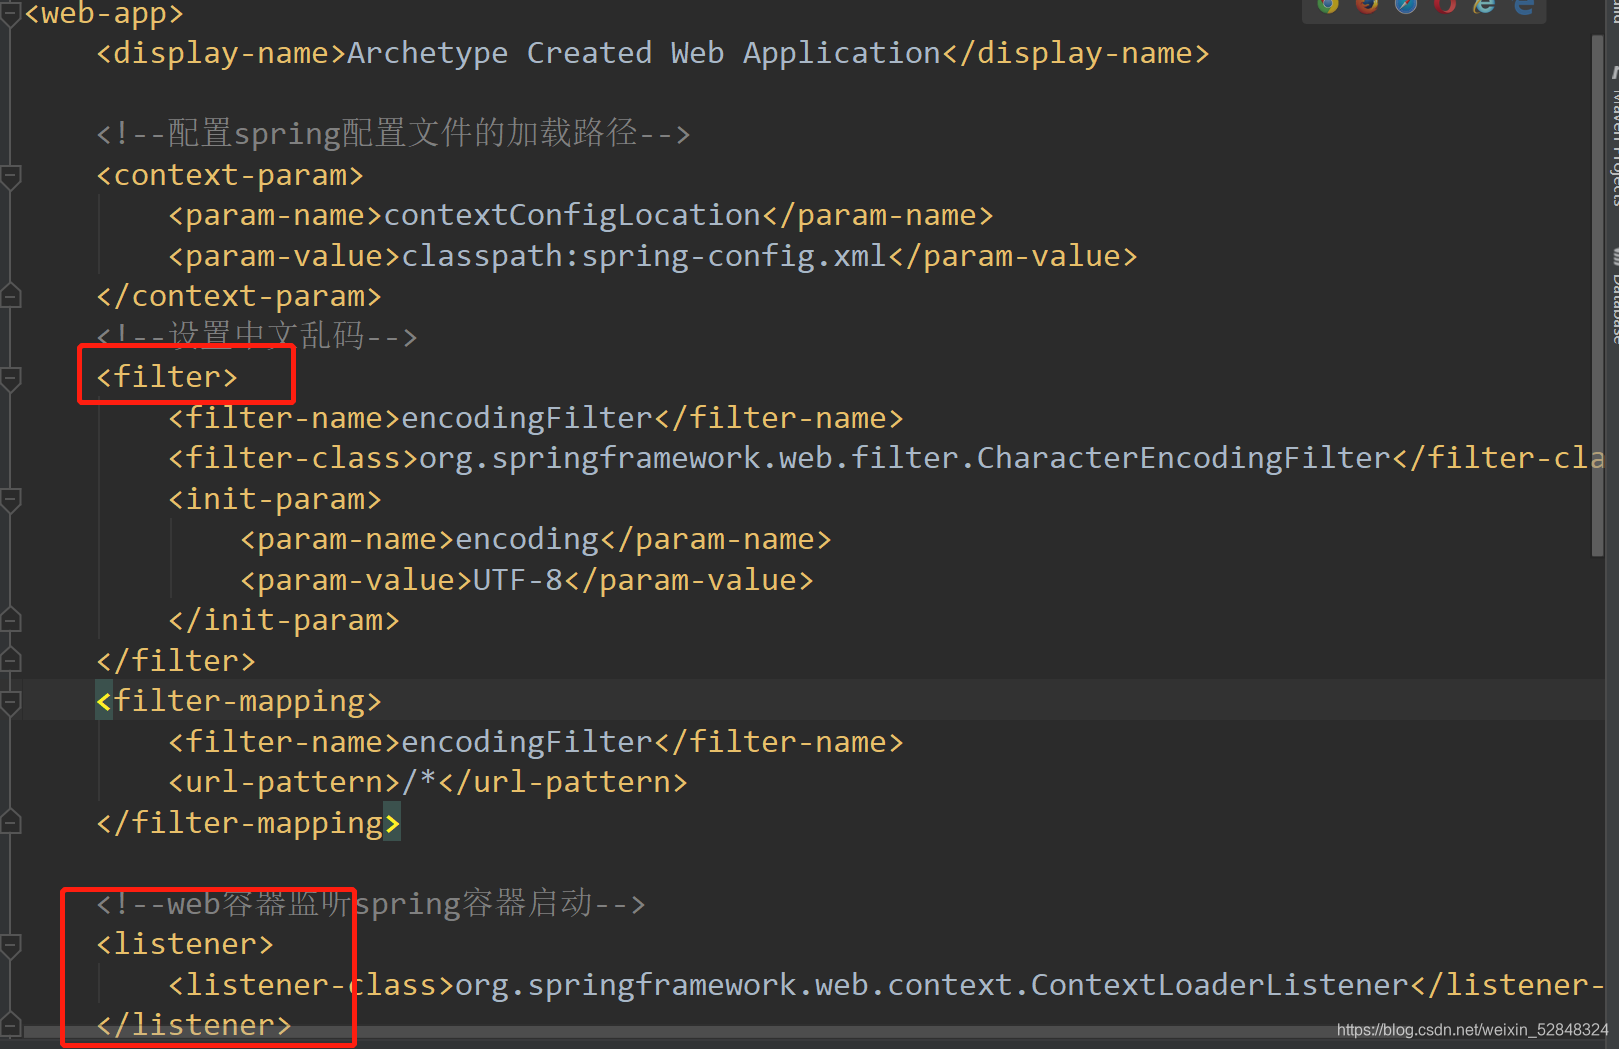Click CharacterEncodingFilter class name

(1184, 458)
